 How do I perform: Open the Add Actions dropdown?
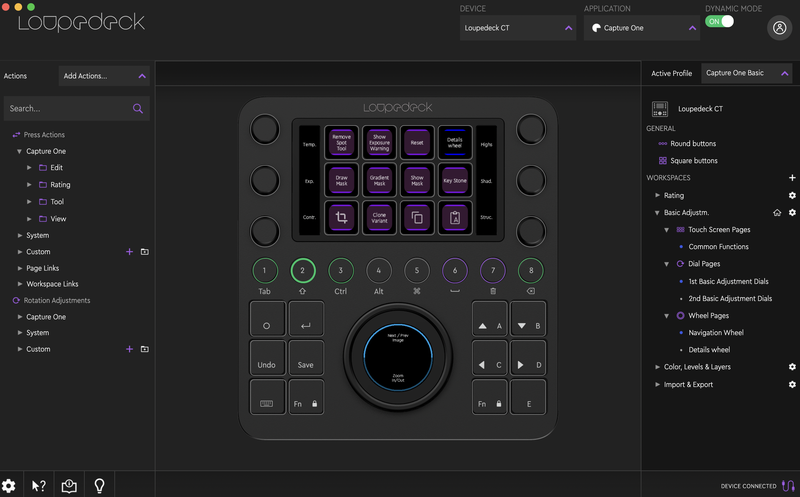click(x=104, y=76)
